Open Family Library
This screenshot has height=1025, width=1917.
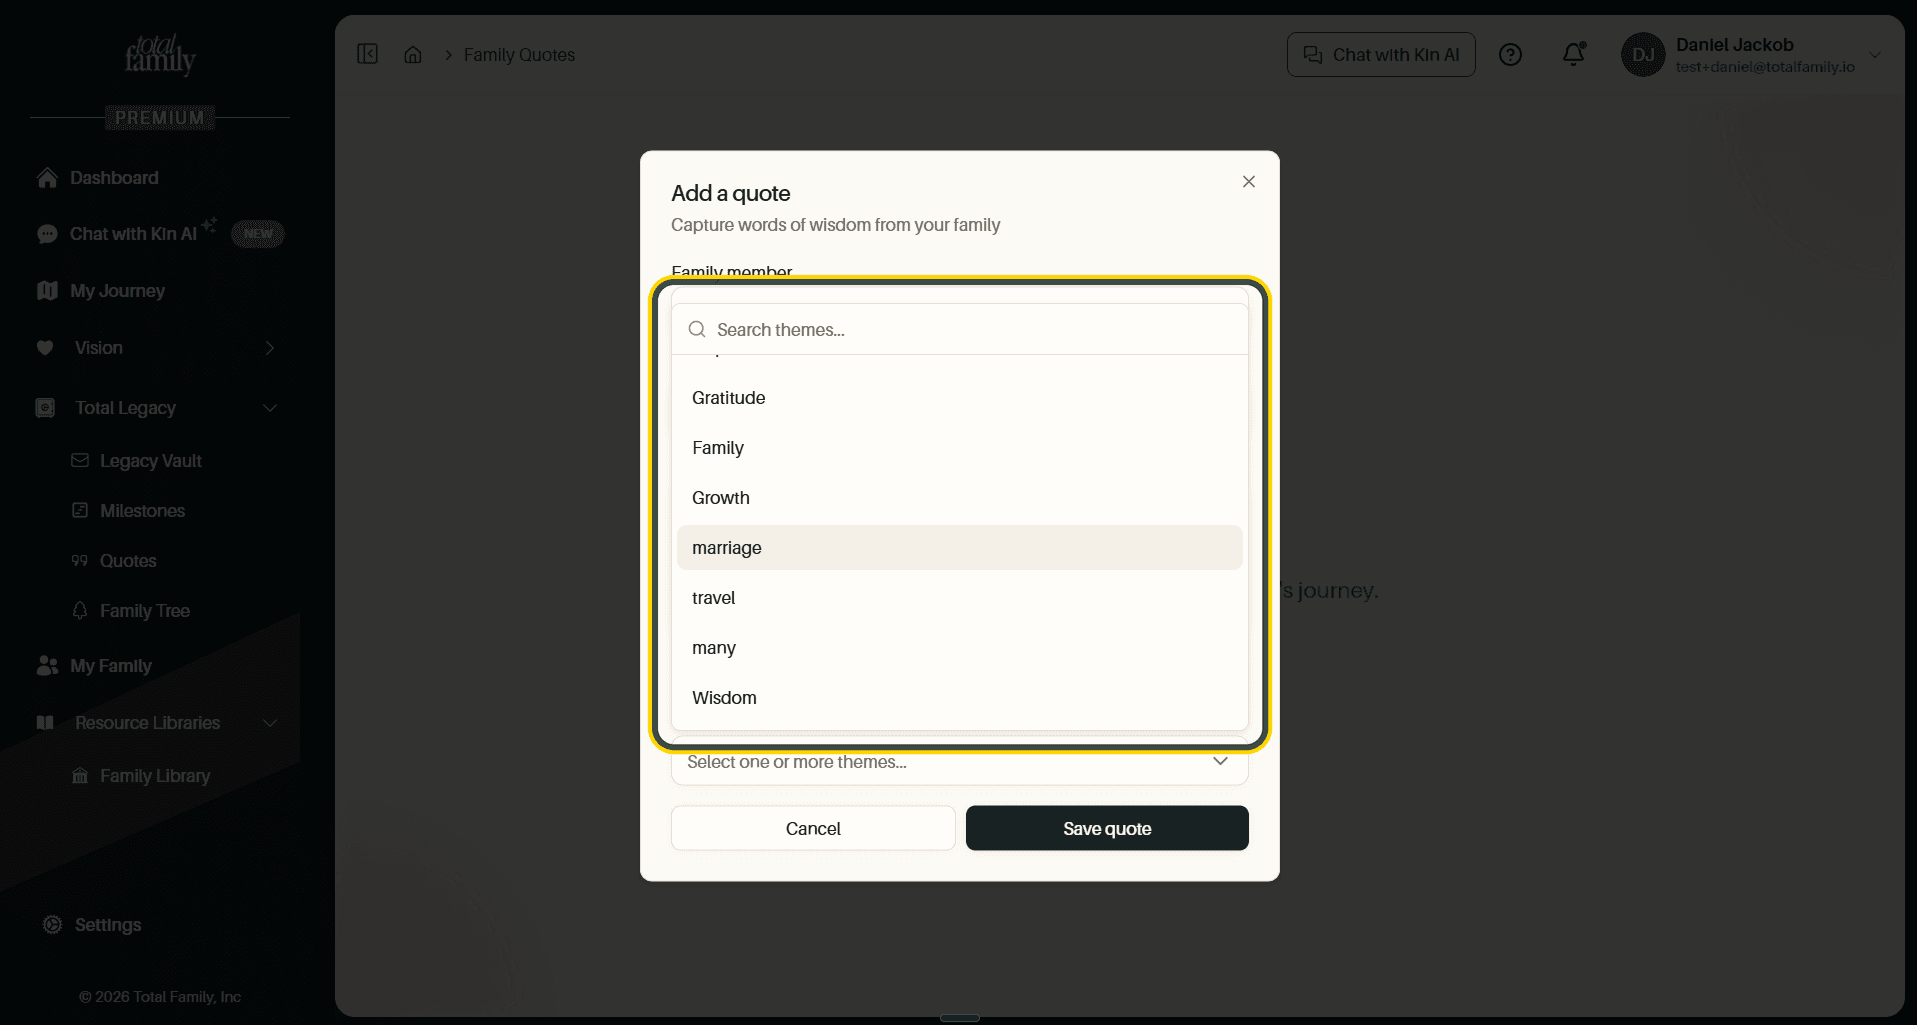(155, 776)
